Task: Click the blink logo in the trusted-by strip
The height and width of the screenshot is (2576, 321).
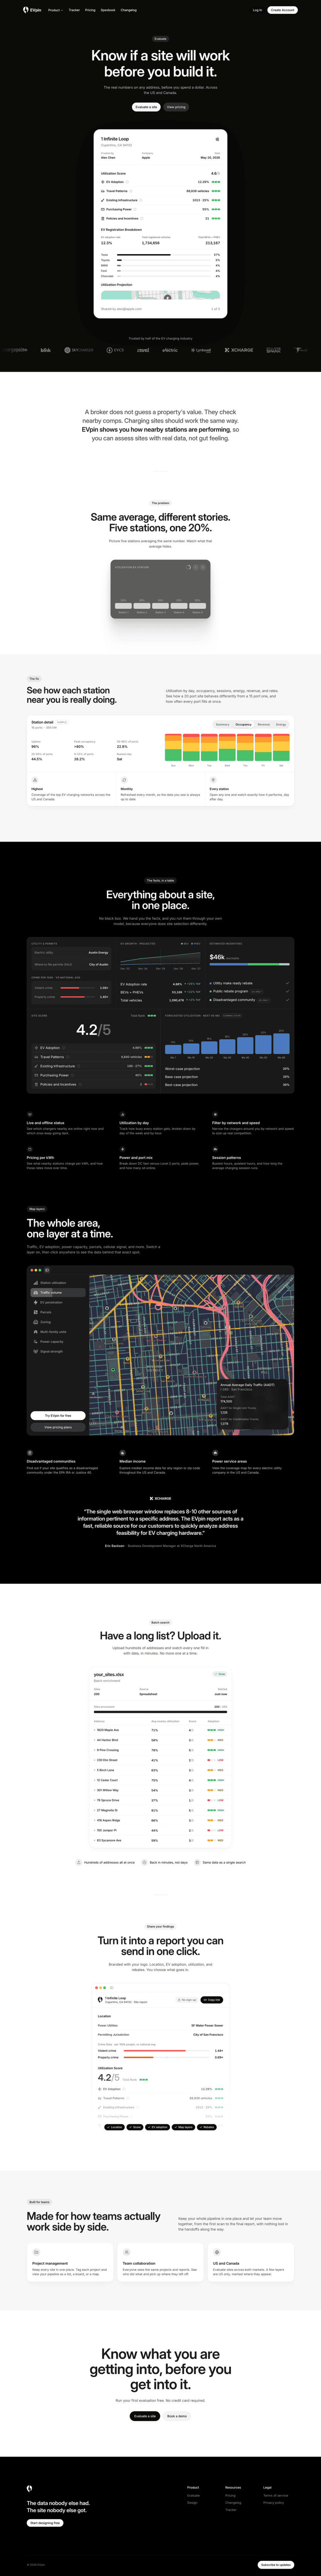Action: (46, 350)
